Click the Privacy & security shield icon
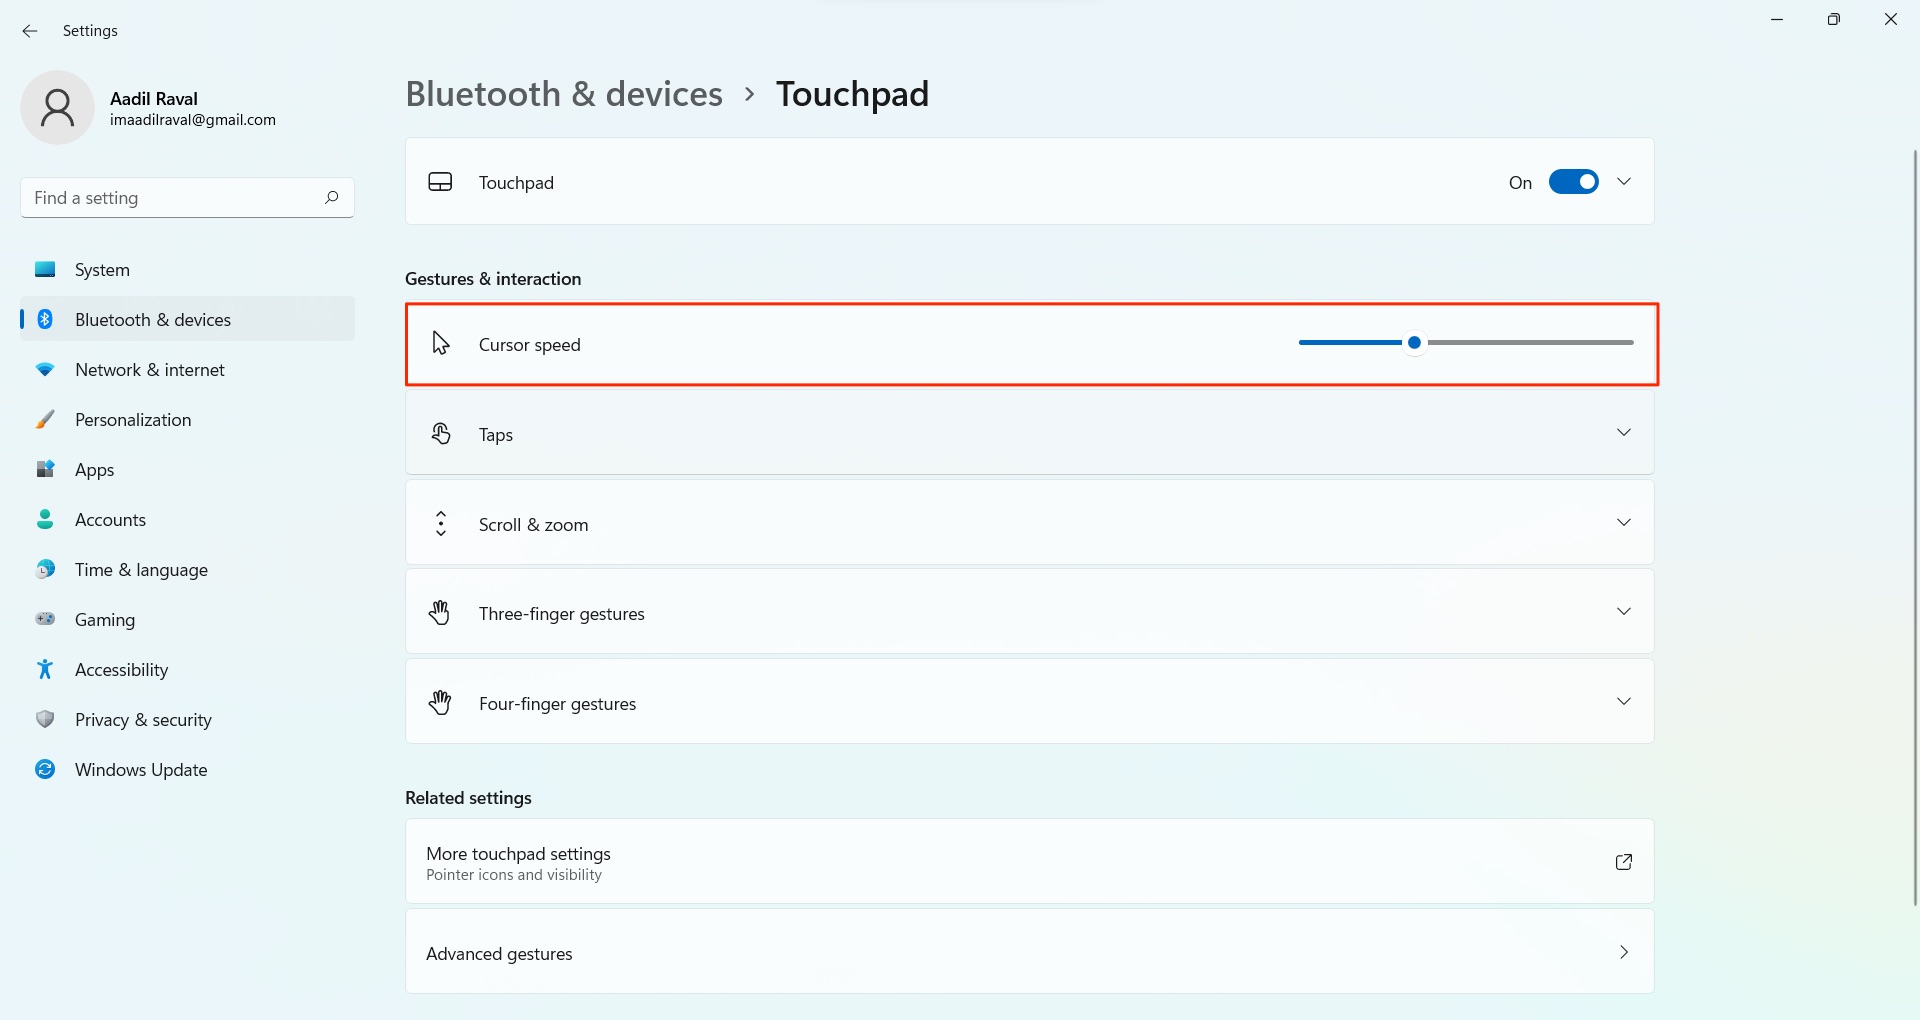Viewport: 1920px width, 1020px height. pyautogui.click(x=45, y=719)
